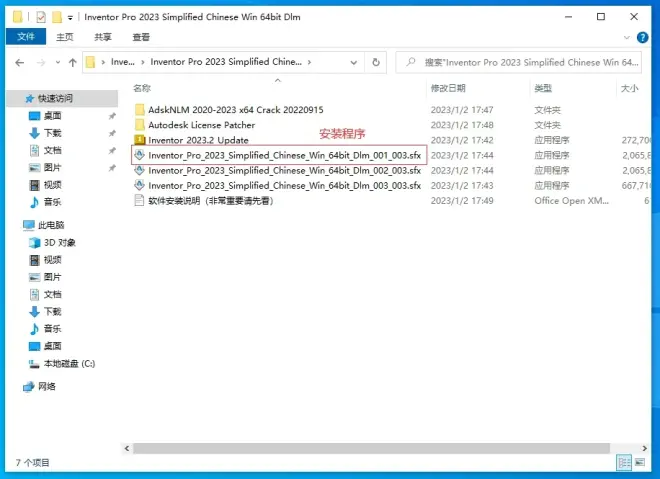The height and width of the screenshot is (479, 660).
Task: Sort by the 名称 column header
Action: tap(142, 88)
